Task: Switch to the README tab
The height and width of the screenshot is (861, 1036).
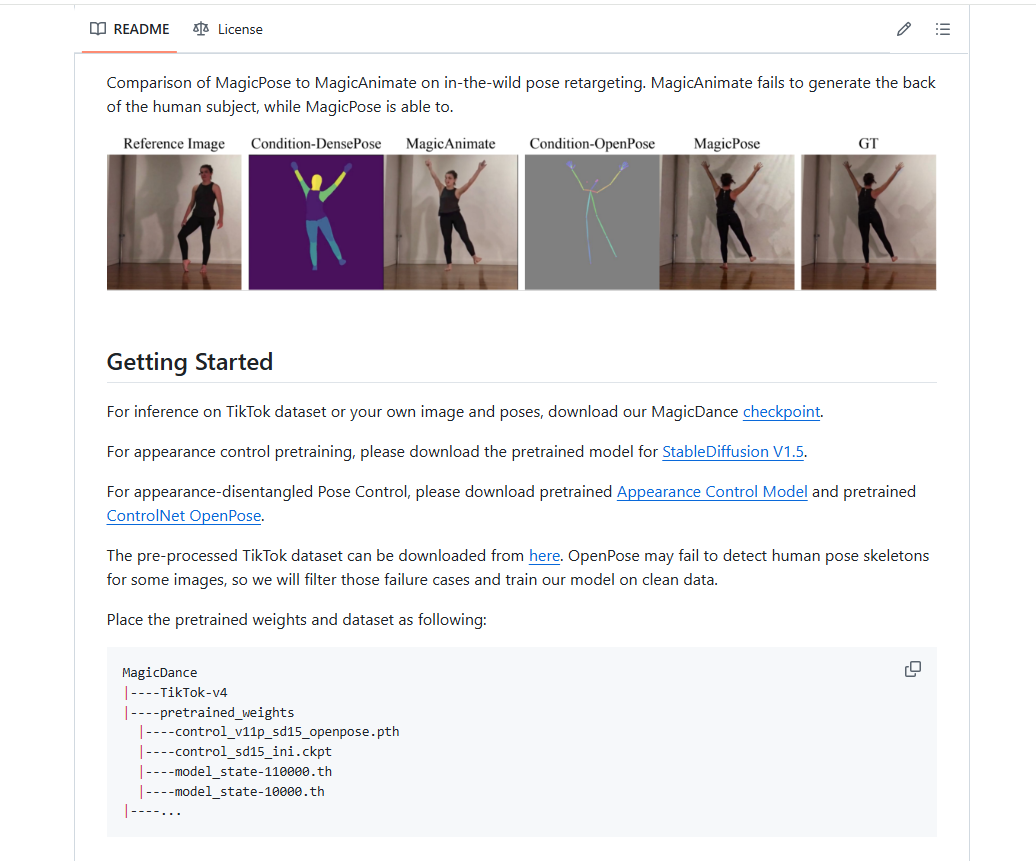Action: pyautogui.click(x=130, y=29)
